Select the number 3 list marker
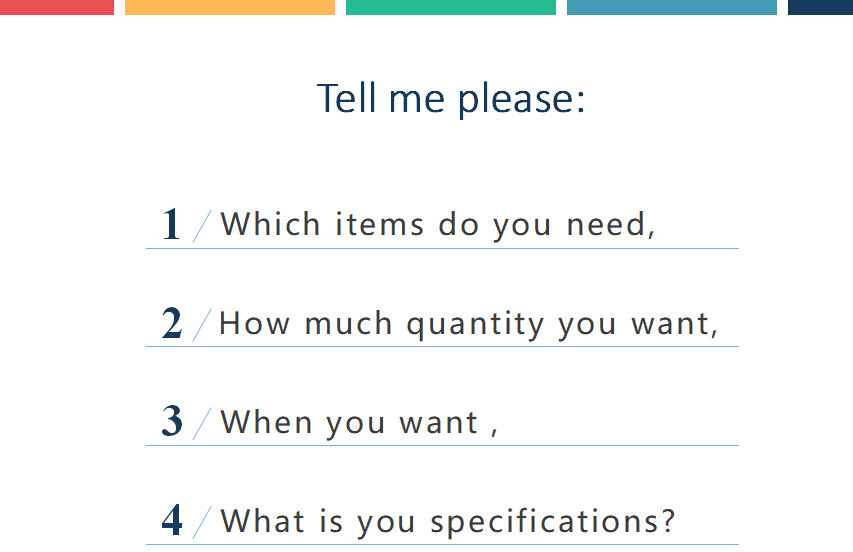This screenshot has height=552, width=853. pyautogui.click(x=172, y=421)
